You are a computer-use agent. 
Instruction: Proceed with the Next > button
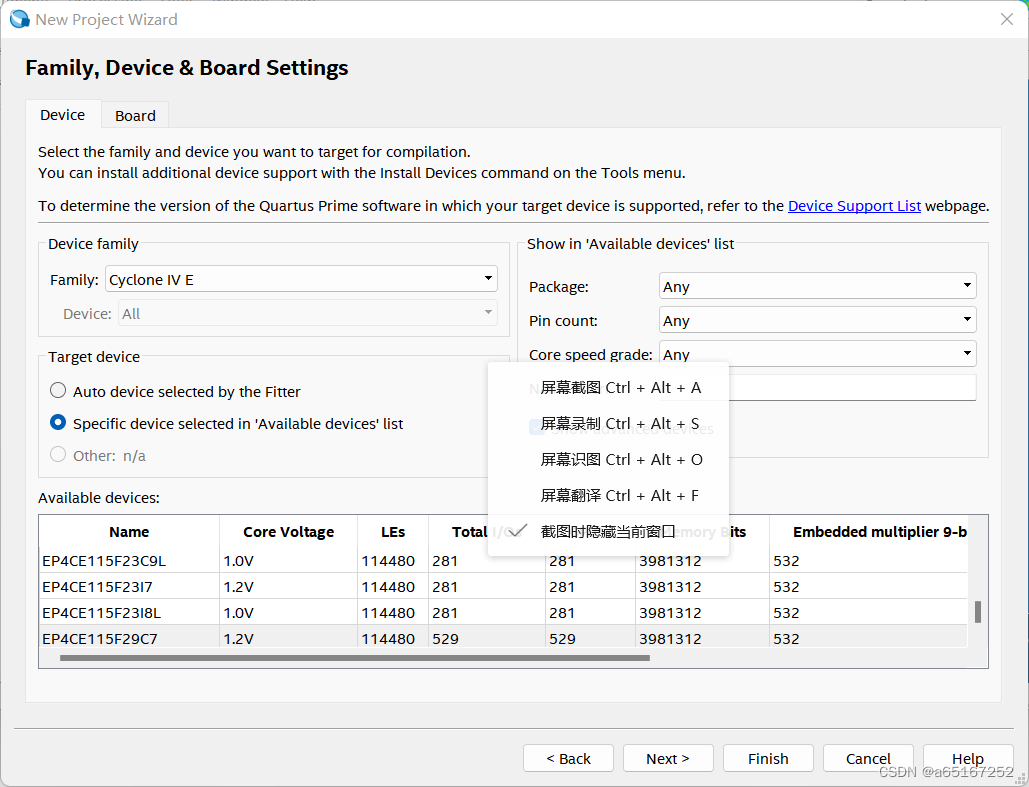[668, 758]
